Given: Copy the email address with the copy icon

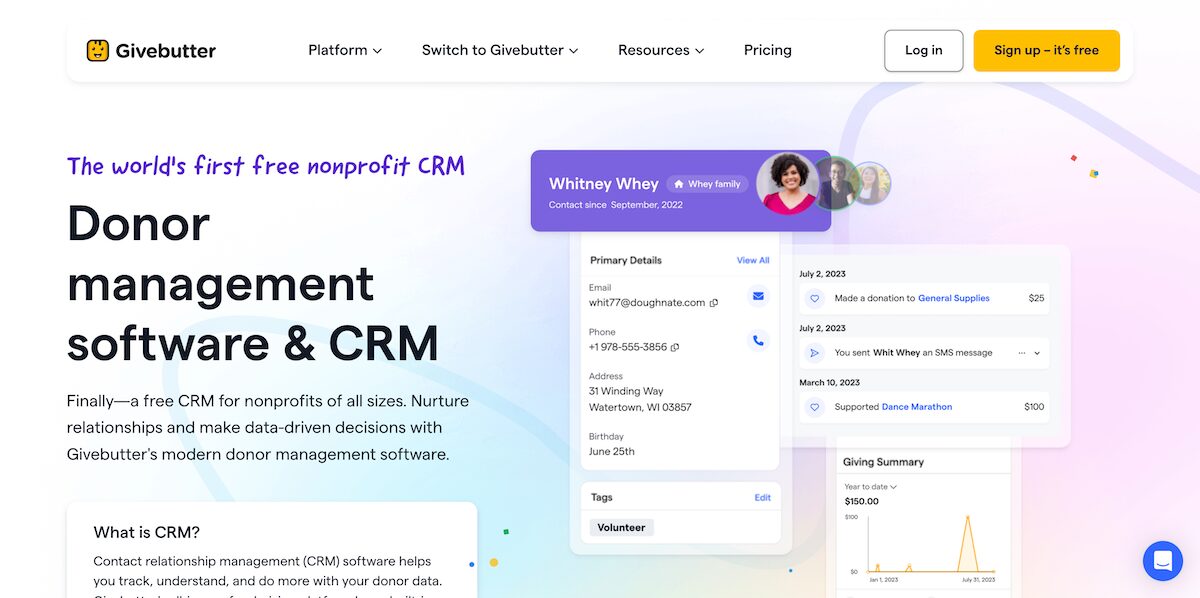Looking at the screenshot, I should click(x=714, y=303).
